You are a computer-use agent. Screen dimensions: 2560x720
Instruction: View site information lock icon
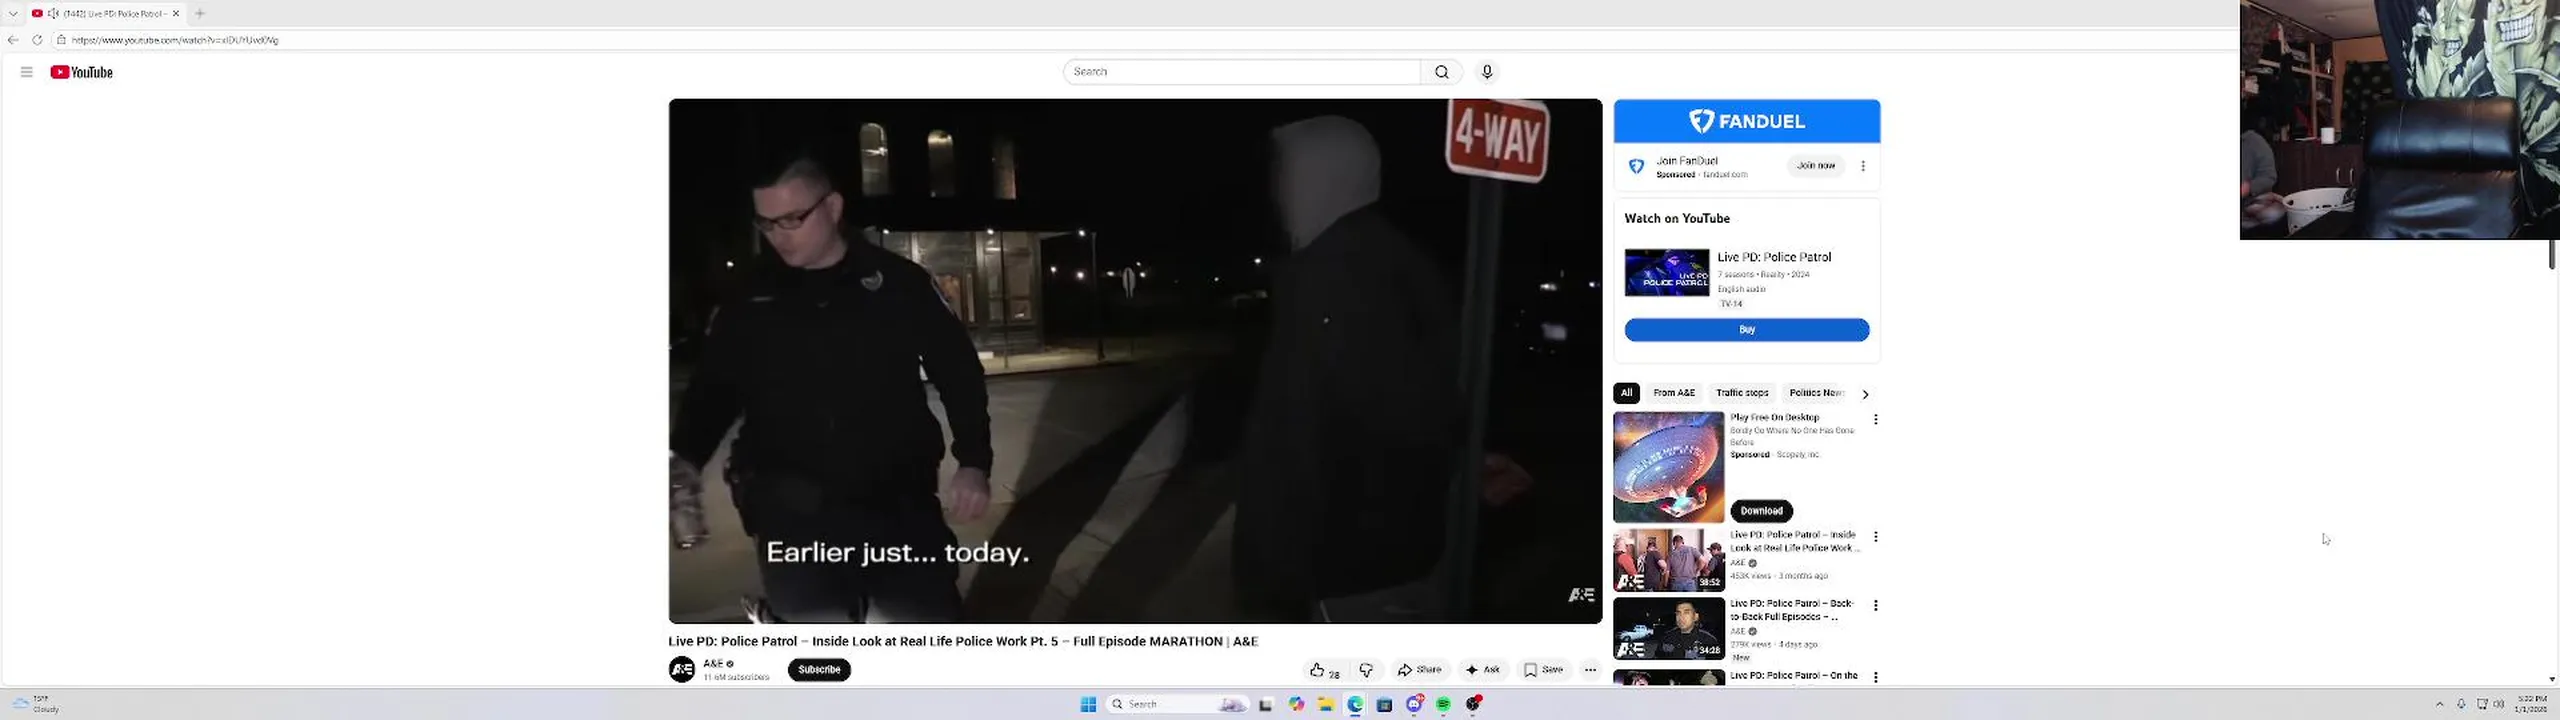[61, 40]
